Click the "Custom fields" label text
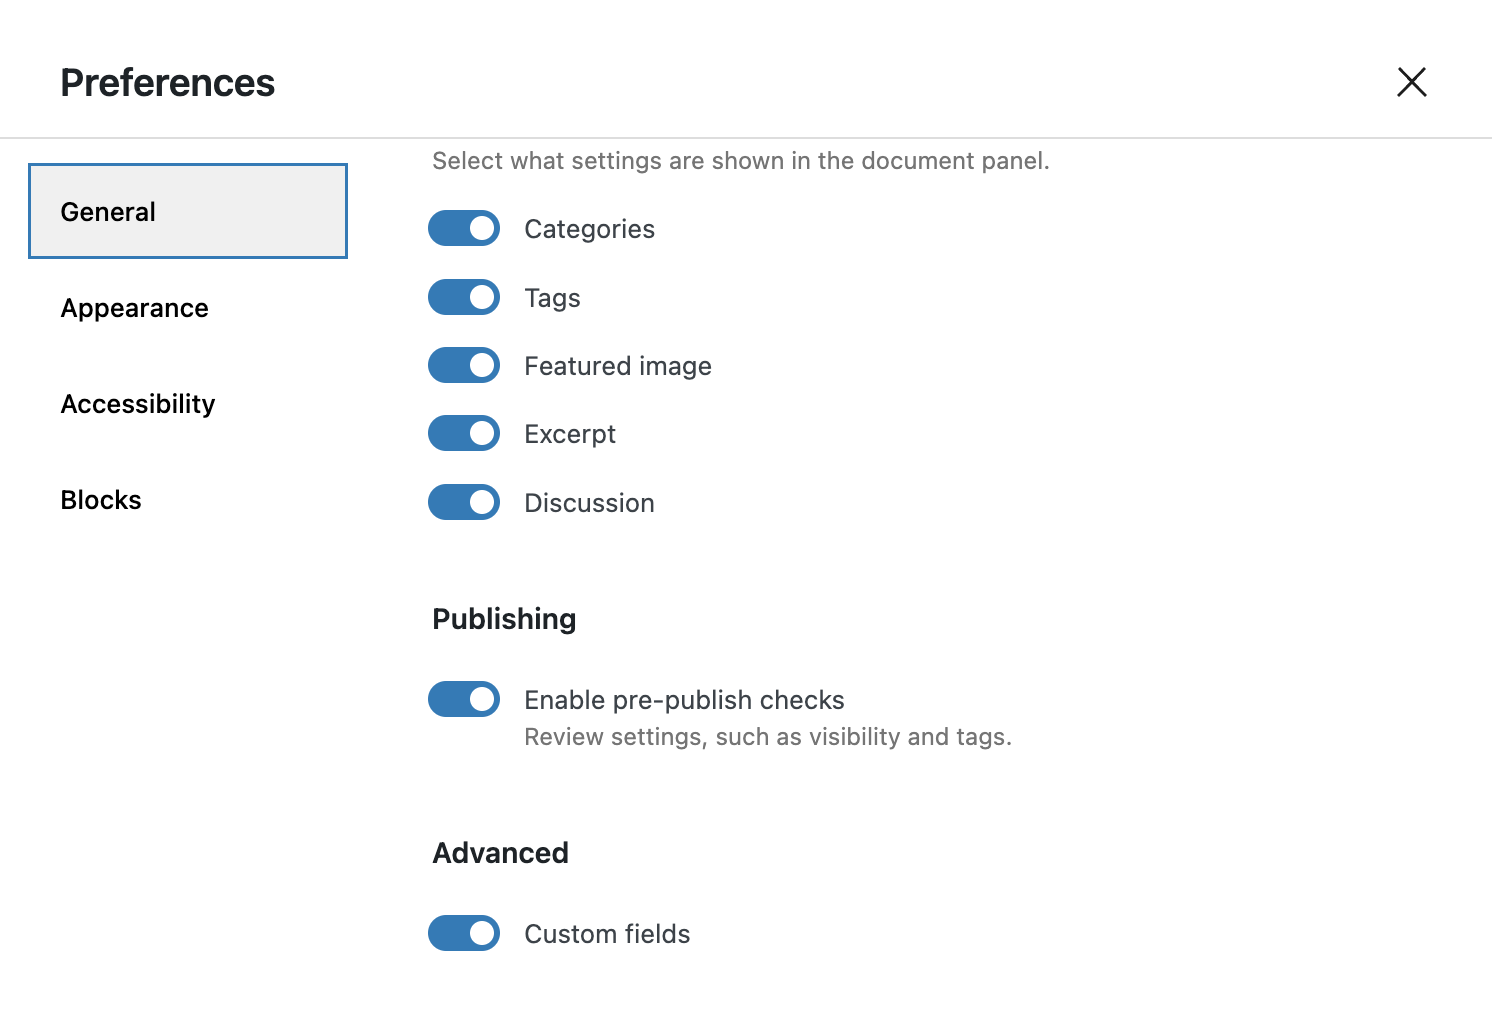Viewport: 1492px width, 1012px height. [607, 934]
